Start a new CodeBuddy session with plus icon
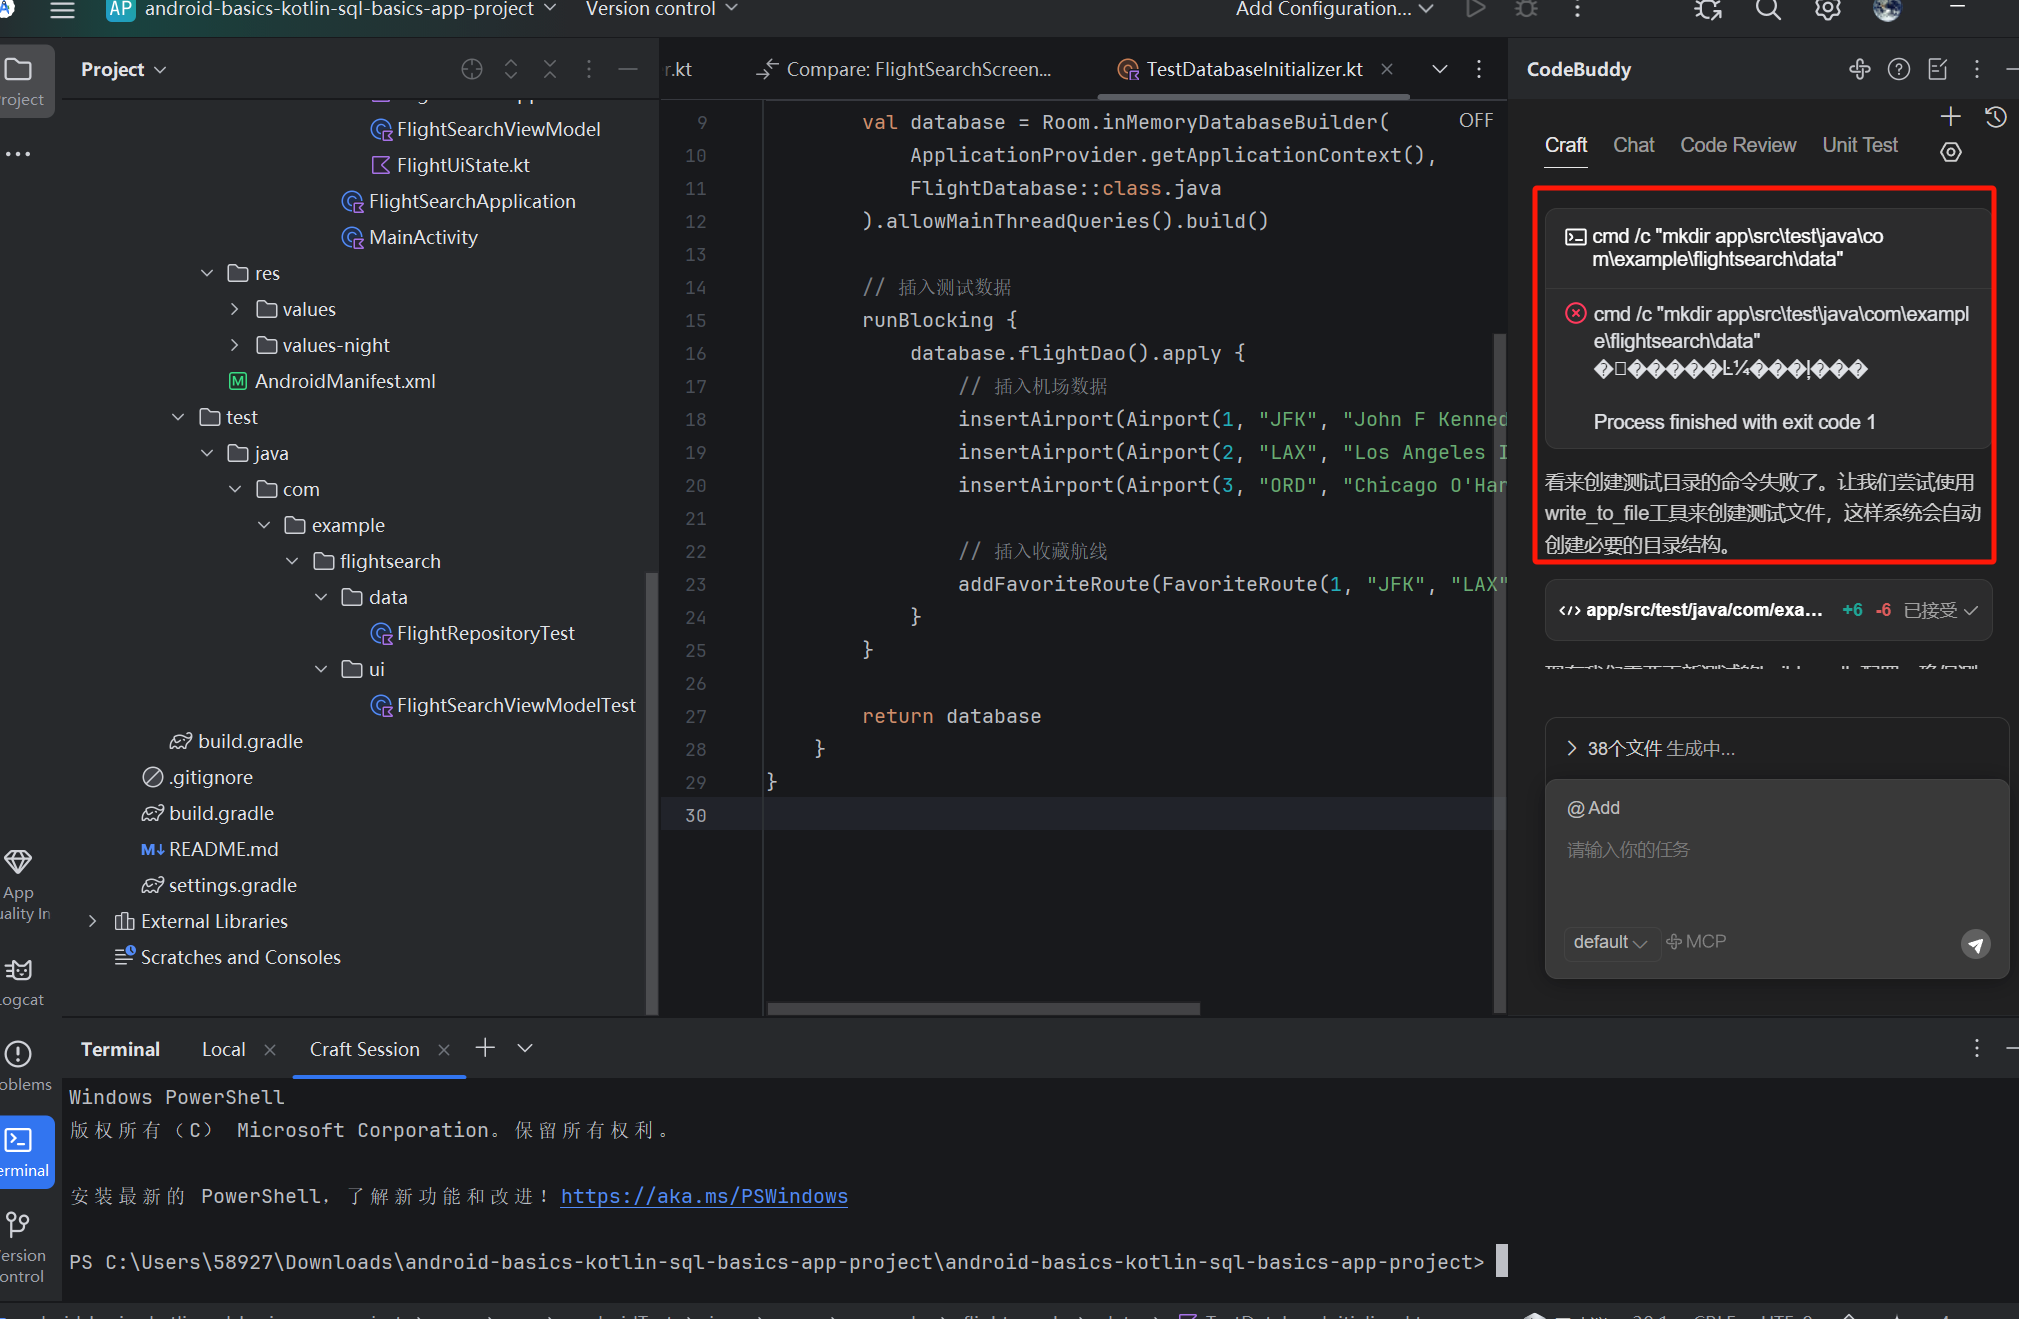This screenshot has width=2019, height=1319. pos(1950,117)
